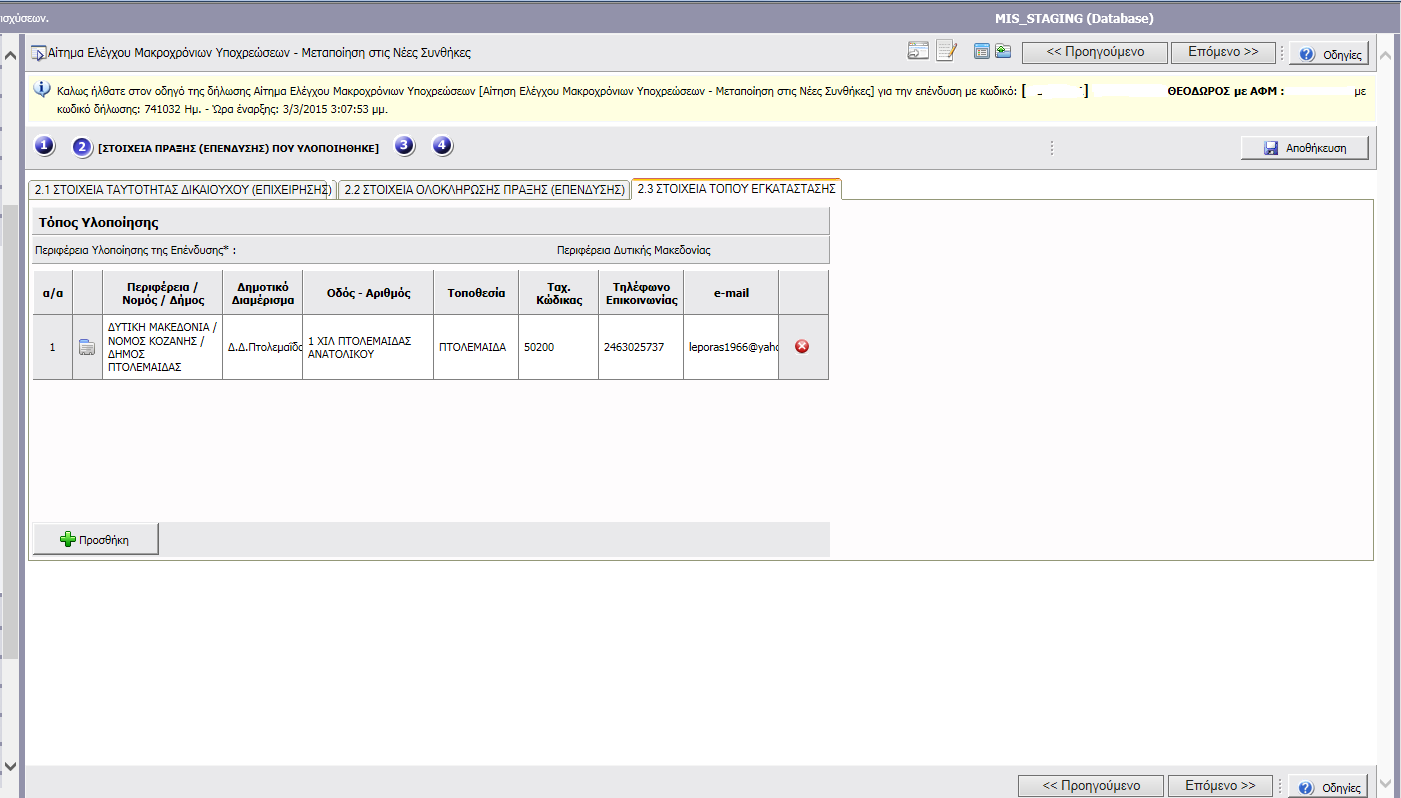Go to wizard step 1 circle
Viewport: 1401px width, 798px height.
pos(44,146)
